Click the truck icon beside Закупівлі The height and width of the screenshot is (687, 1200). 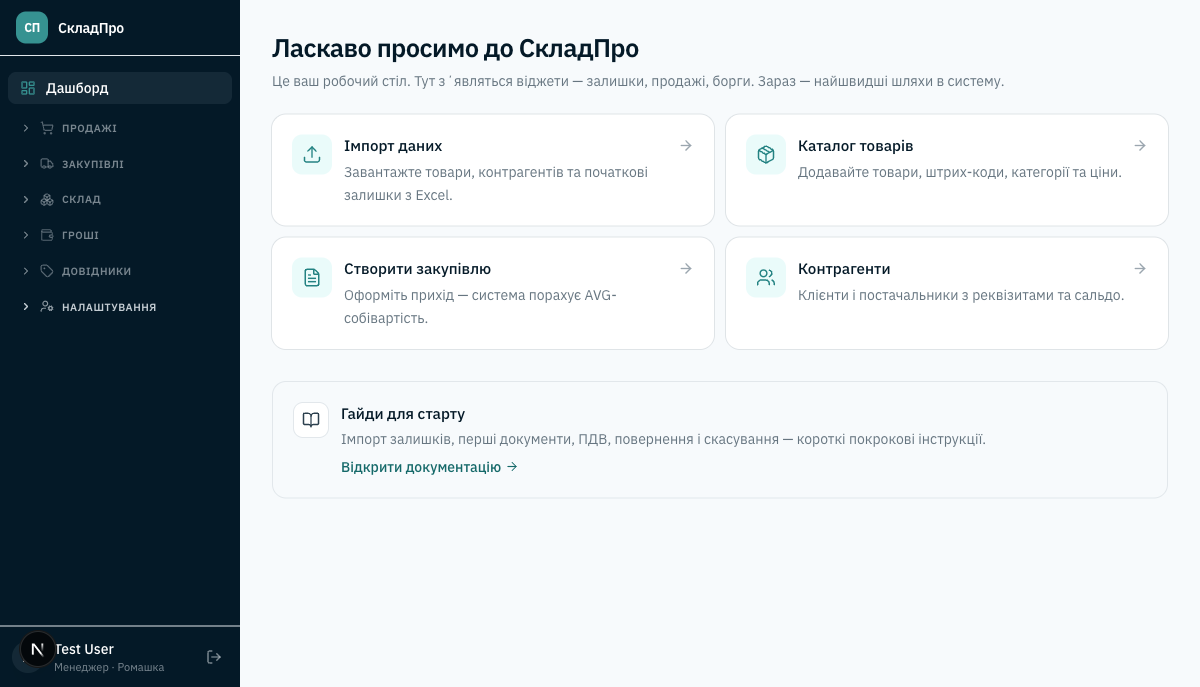(x=47, y=164)
